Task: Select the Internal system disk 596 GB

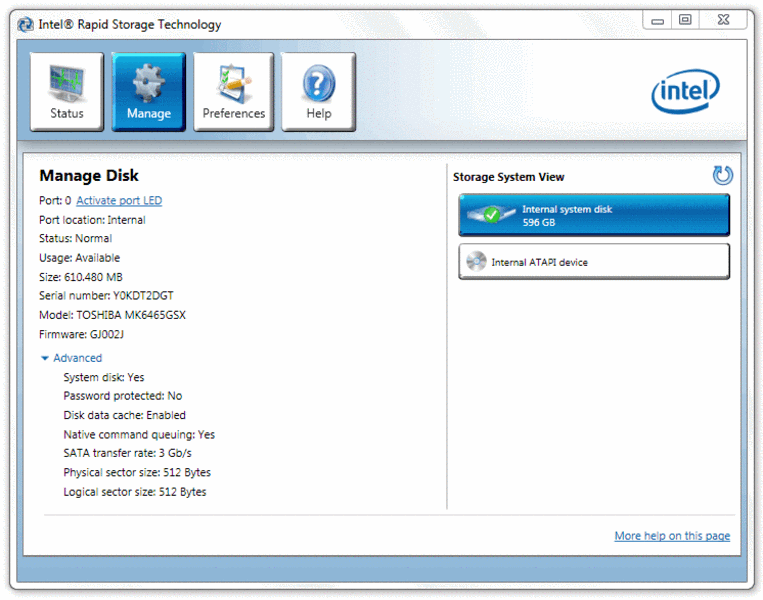Action: coord(594,215)
